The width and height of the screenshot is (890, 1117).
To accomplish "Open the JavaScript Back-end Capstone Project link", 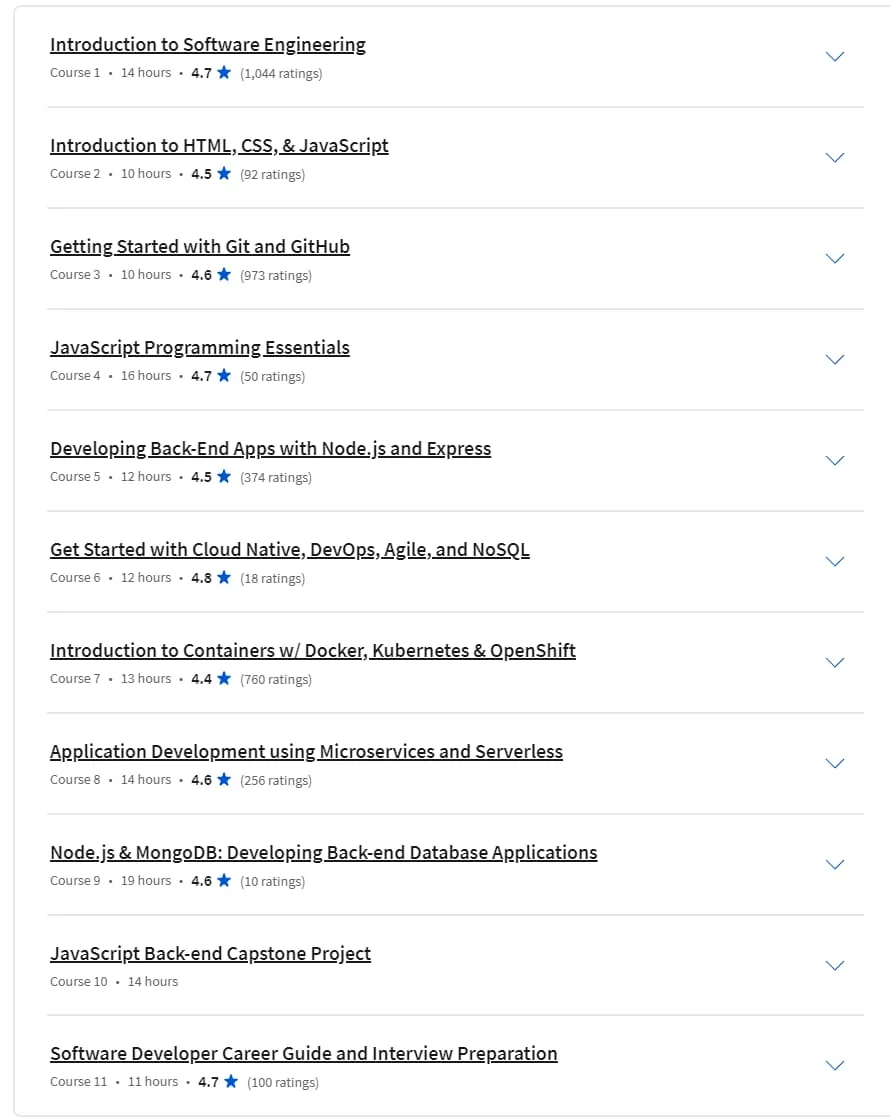I will tap(210, 954).
